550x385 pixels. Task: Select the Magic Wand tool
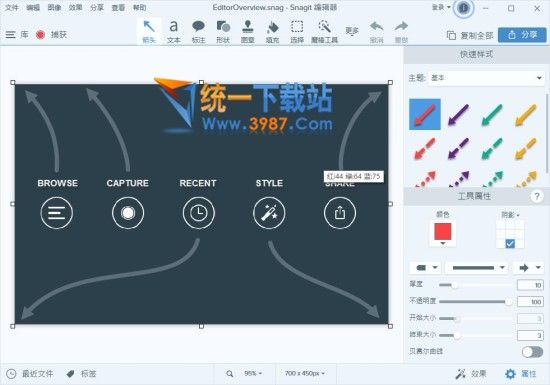[324, 31]
